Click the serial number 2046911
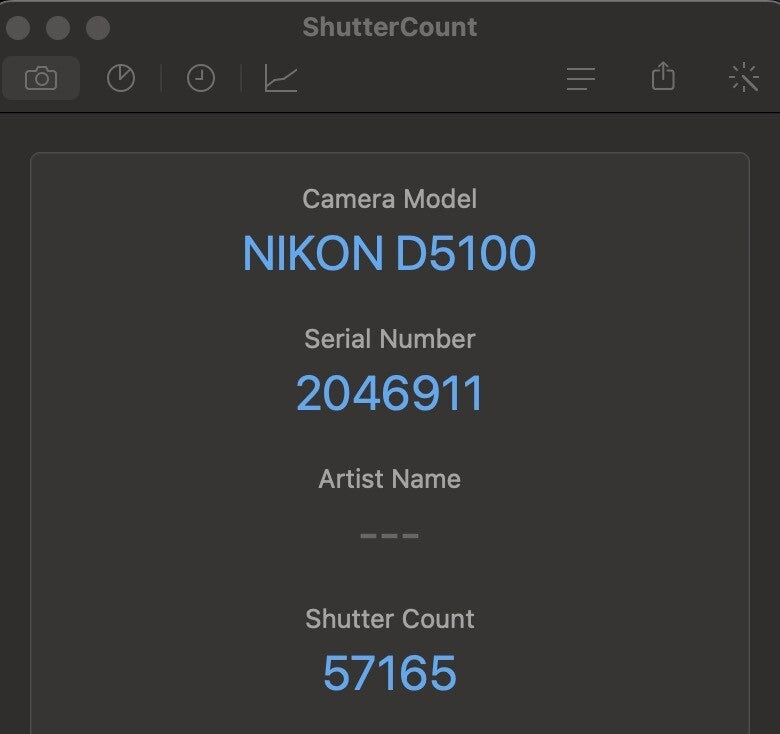Viewport: 780px width, 734px height. tap(390, 393)
